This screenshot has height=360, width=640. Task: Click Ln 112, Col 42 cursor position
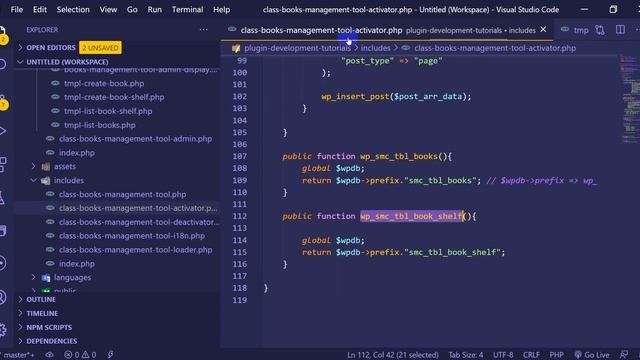pos(393,355)
